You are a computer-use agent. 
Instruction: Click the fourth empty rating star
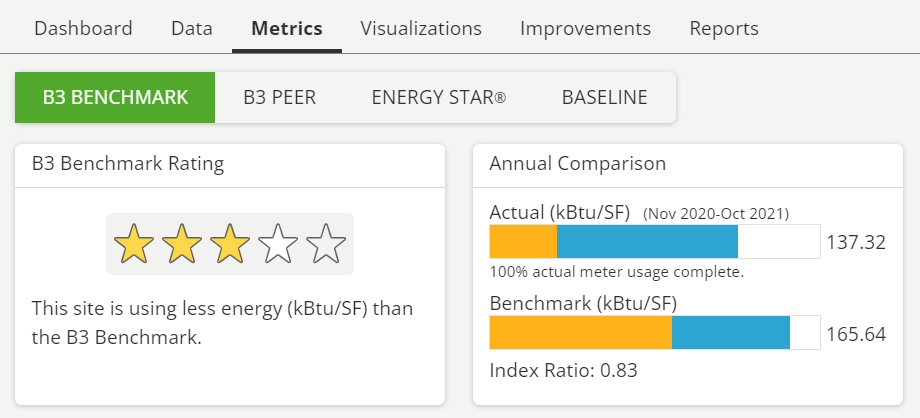(x=278, y=244)
